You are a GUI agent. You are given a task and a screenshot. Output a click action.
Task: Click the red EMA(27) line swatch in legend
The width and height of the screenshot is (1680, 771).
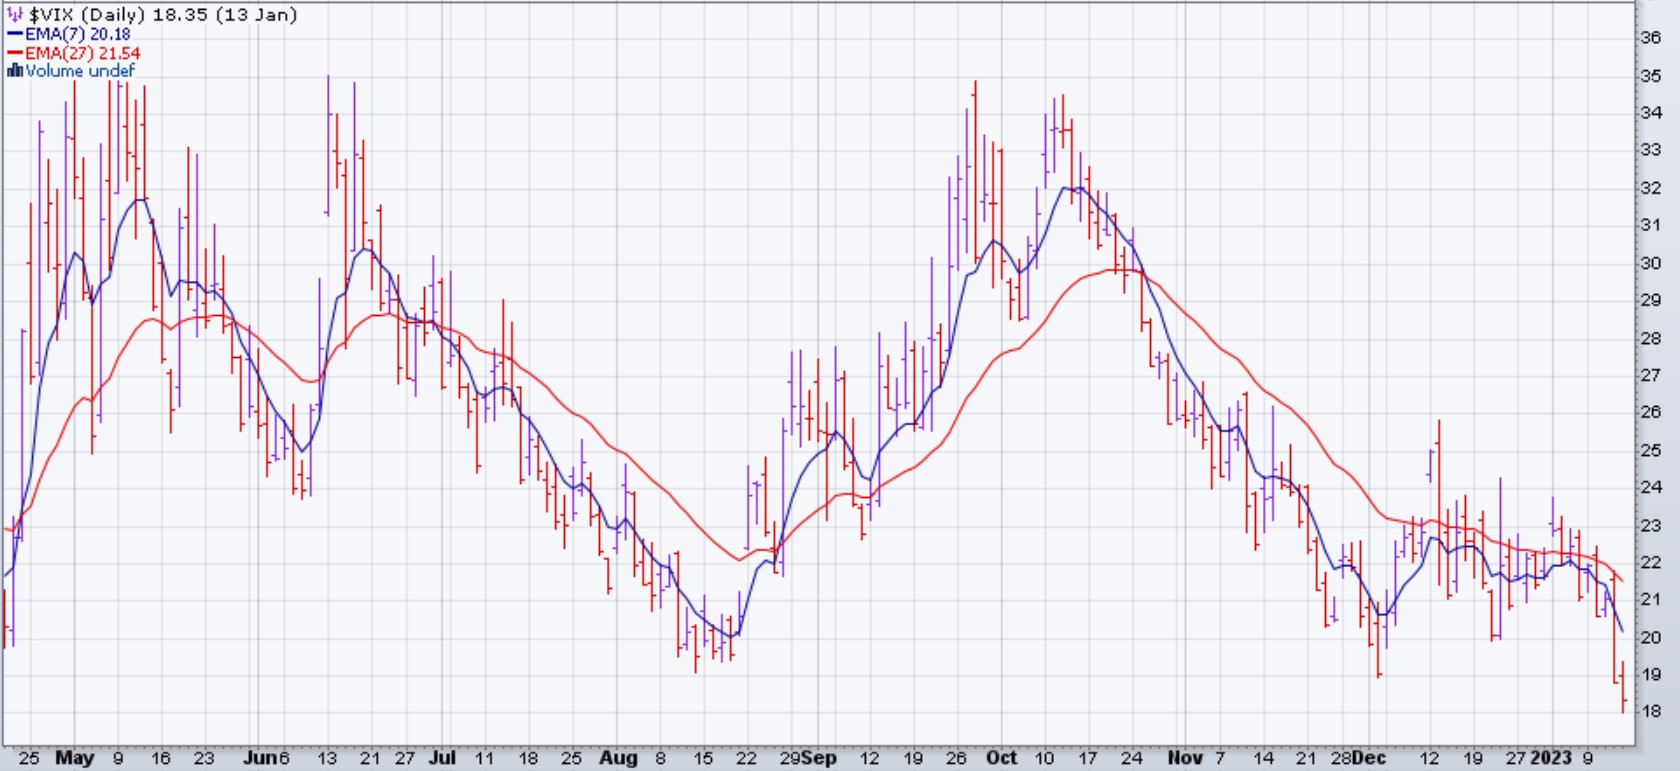click(x=16, y=53)
